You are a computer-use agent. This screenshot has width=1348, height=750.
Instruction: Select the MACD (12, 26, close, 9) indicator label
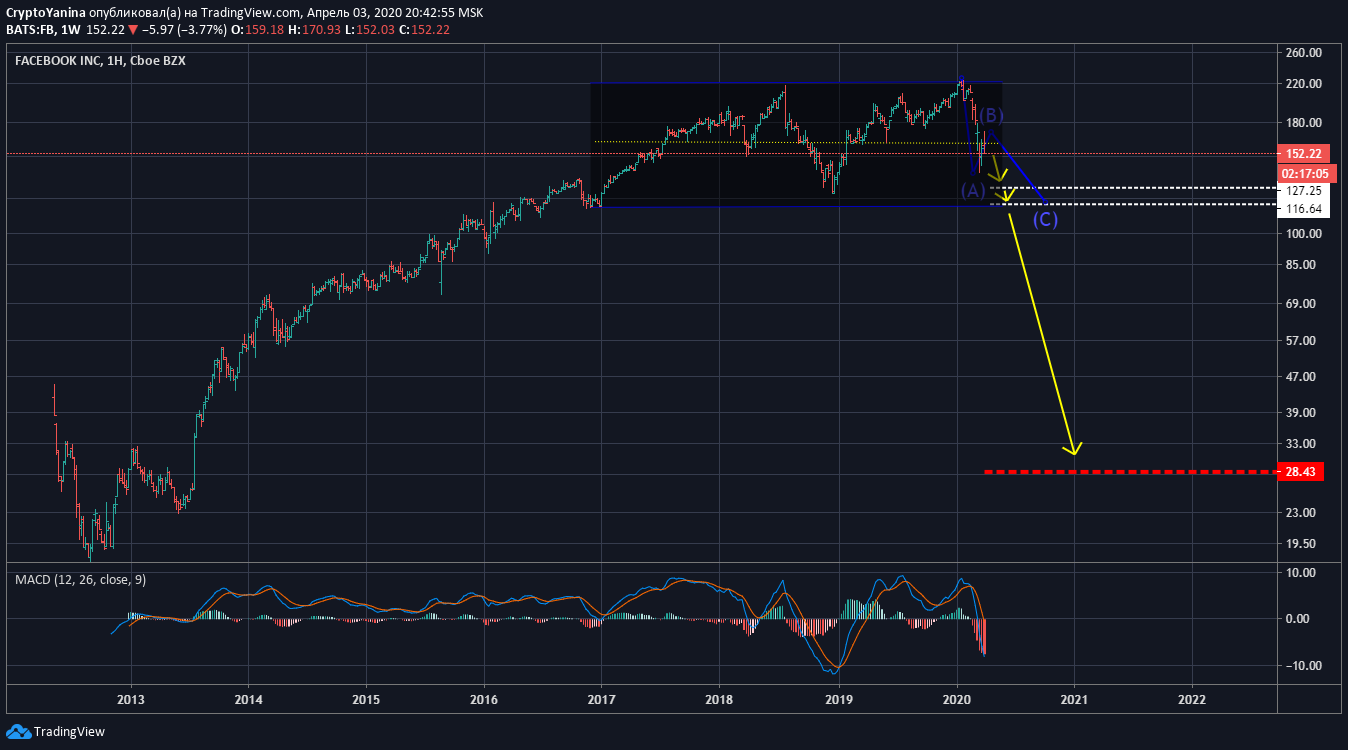tap(80, 580)
